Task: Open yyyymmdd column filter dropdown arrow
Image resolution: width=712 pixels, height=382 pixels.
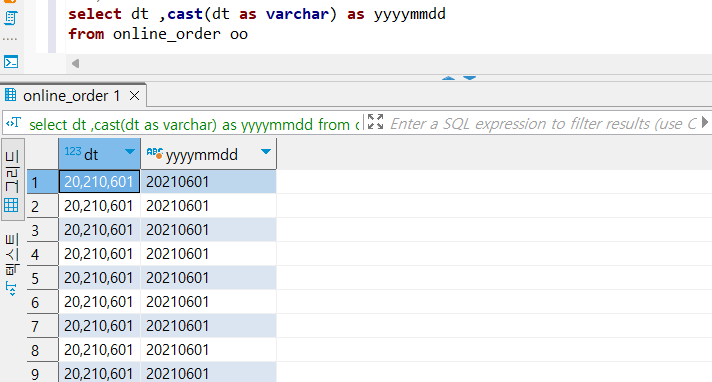Action: pos(266,152)
